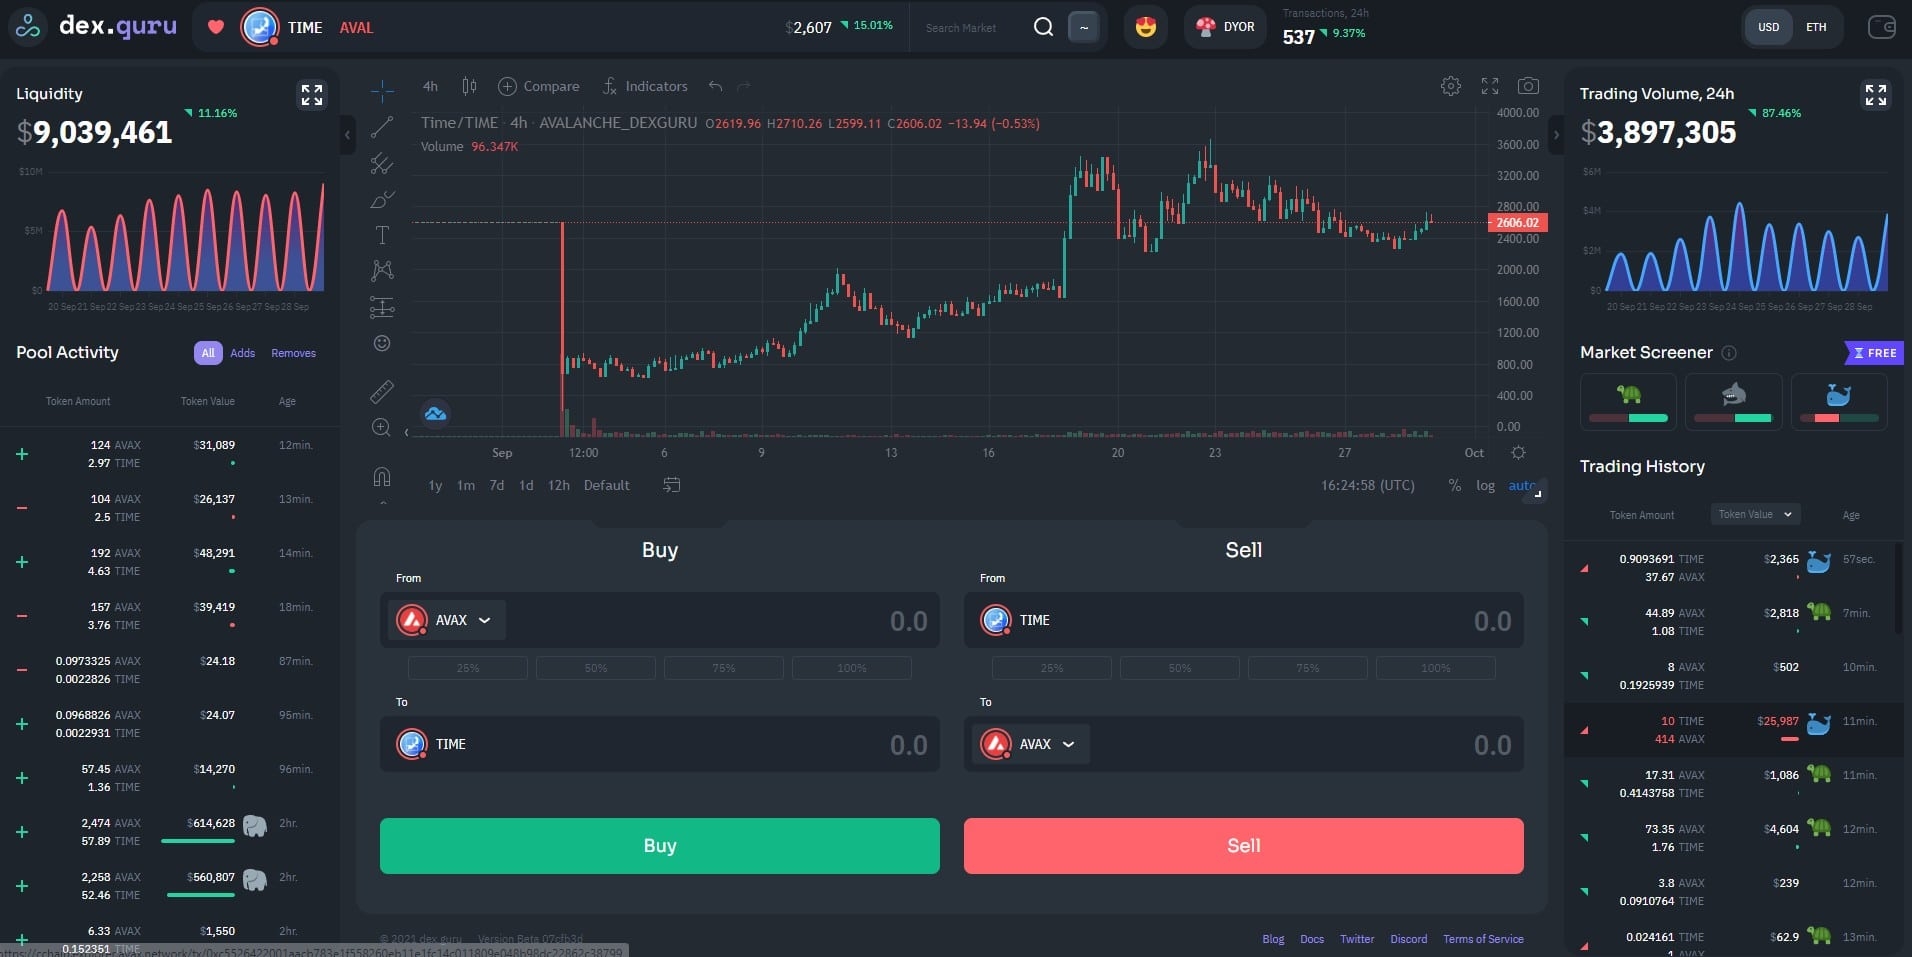
Task: Open the Discord footer link
Action: click(x=1409, y=939)
